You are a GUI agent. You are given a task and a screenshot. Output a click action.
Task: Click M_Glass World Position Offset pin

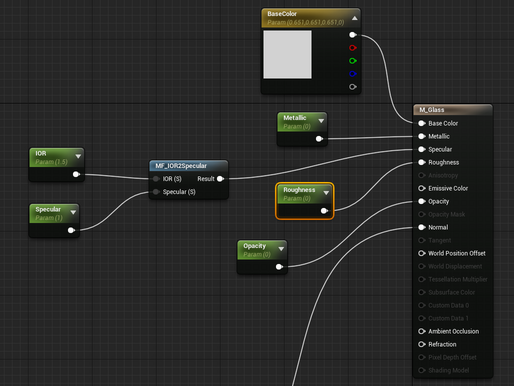click(x=422, y=253)
